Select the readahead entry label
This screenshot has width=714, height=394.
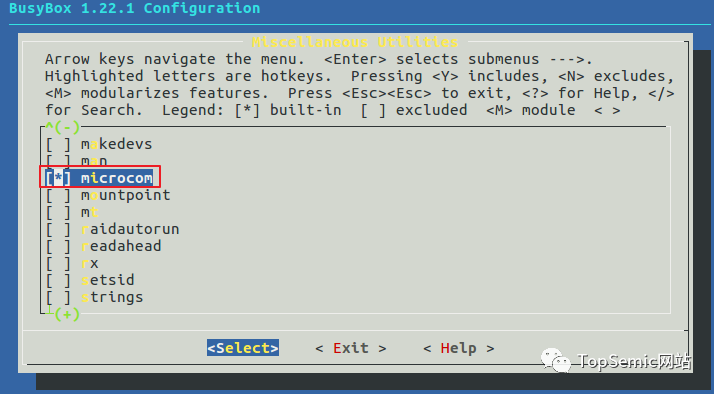(x=121, y=246)
